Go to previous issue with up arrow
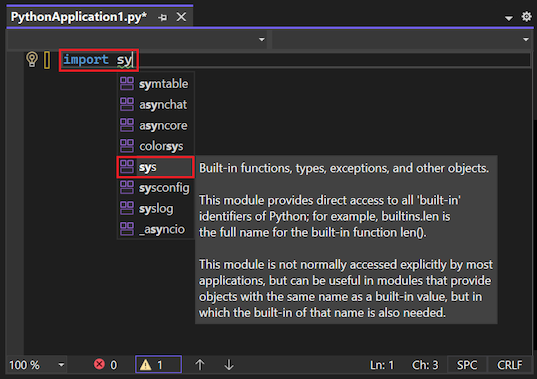 pyautogui.click(x=200, y=365)
